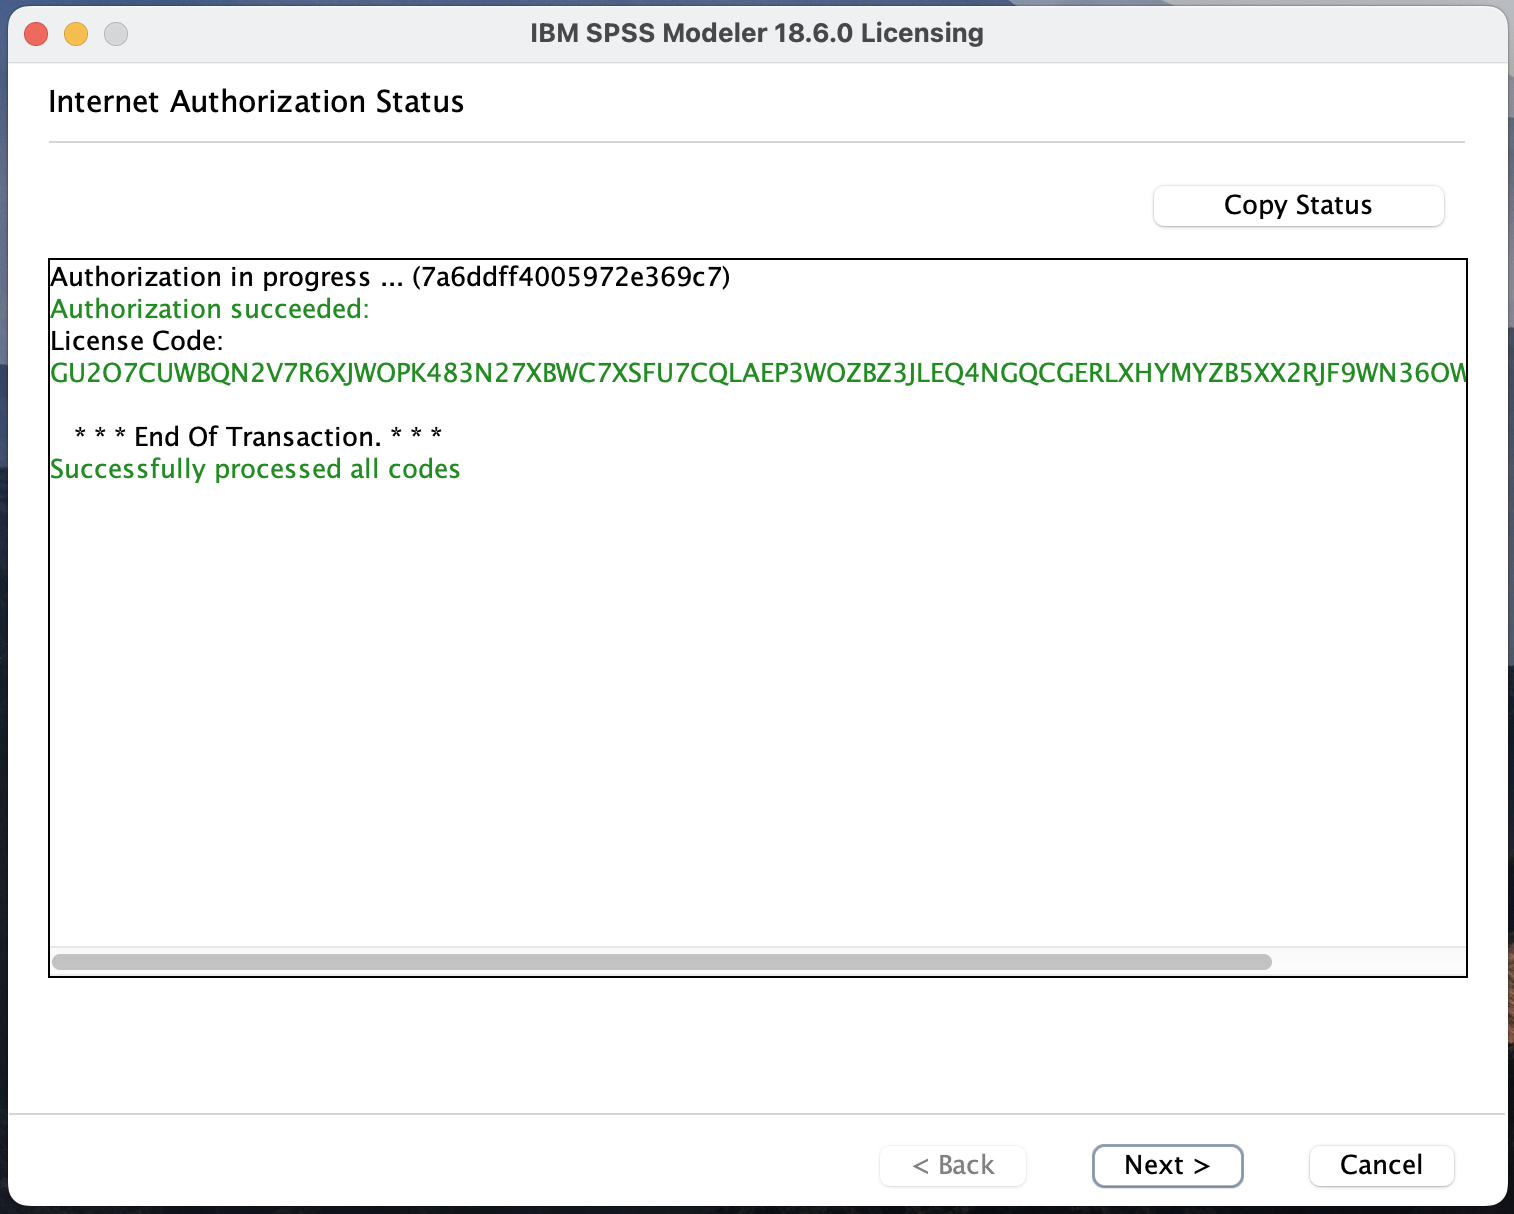Go back using the < Back button
Viewport: 1514px width, 1214px height.
(x=953, y=1166)
